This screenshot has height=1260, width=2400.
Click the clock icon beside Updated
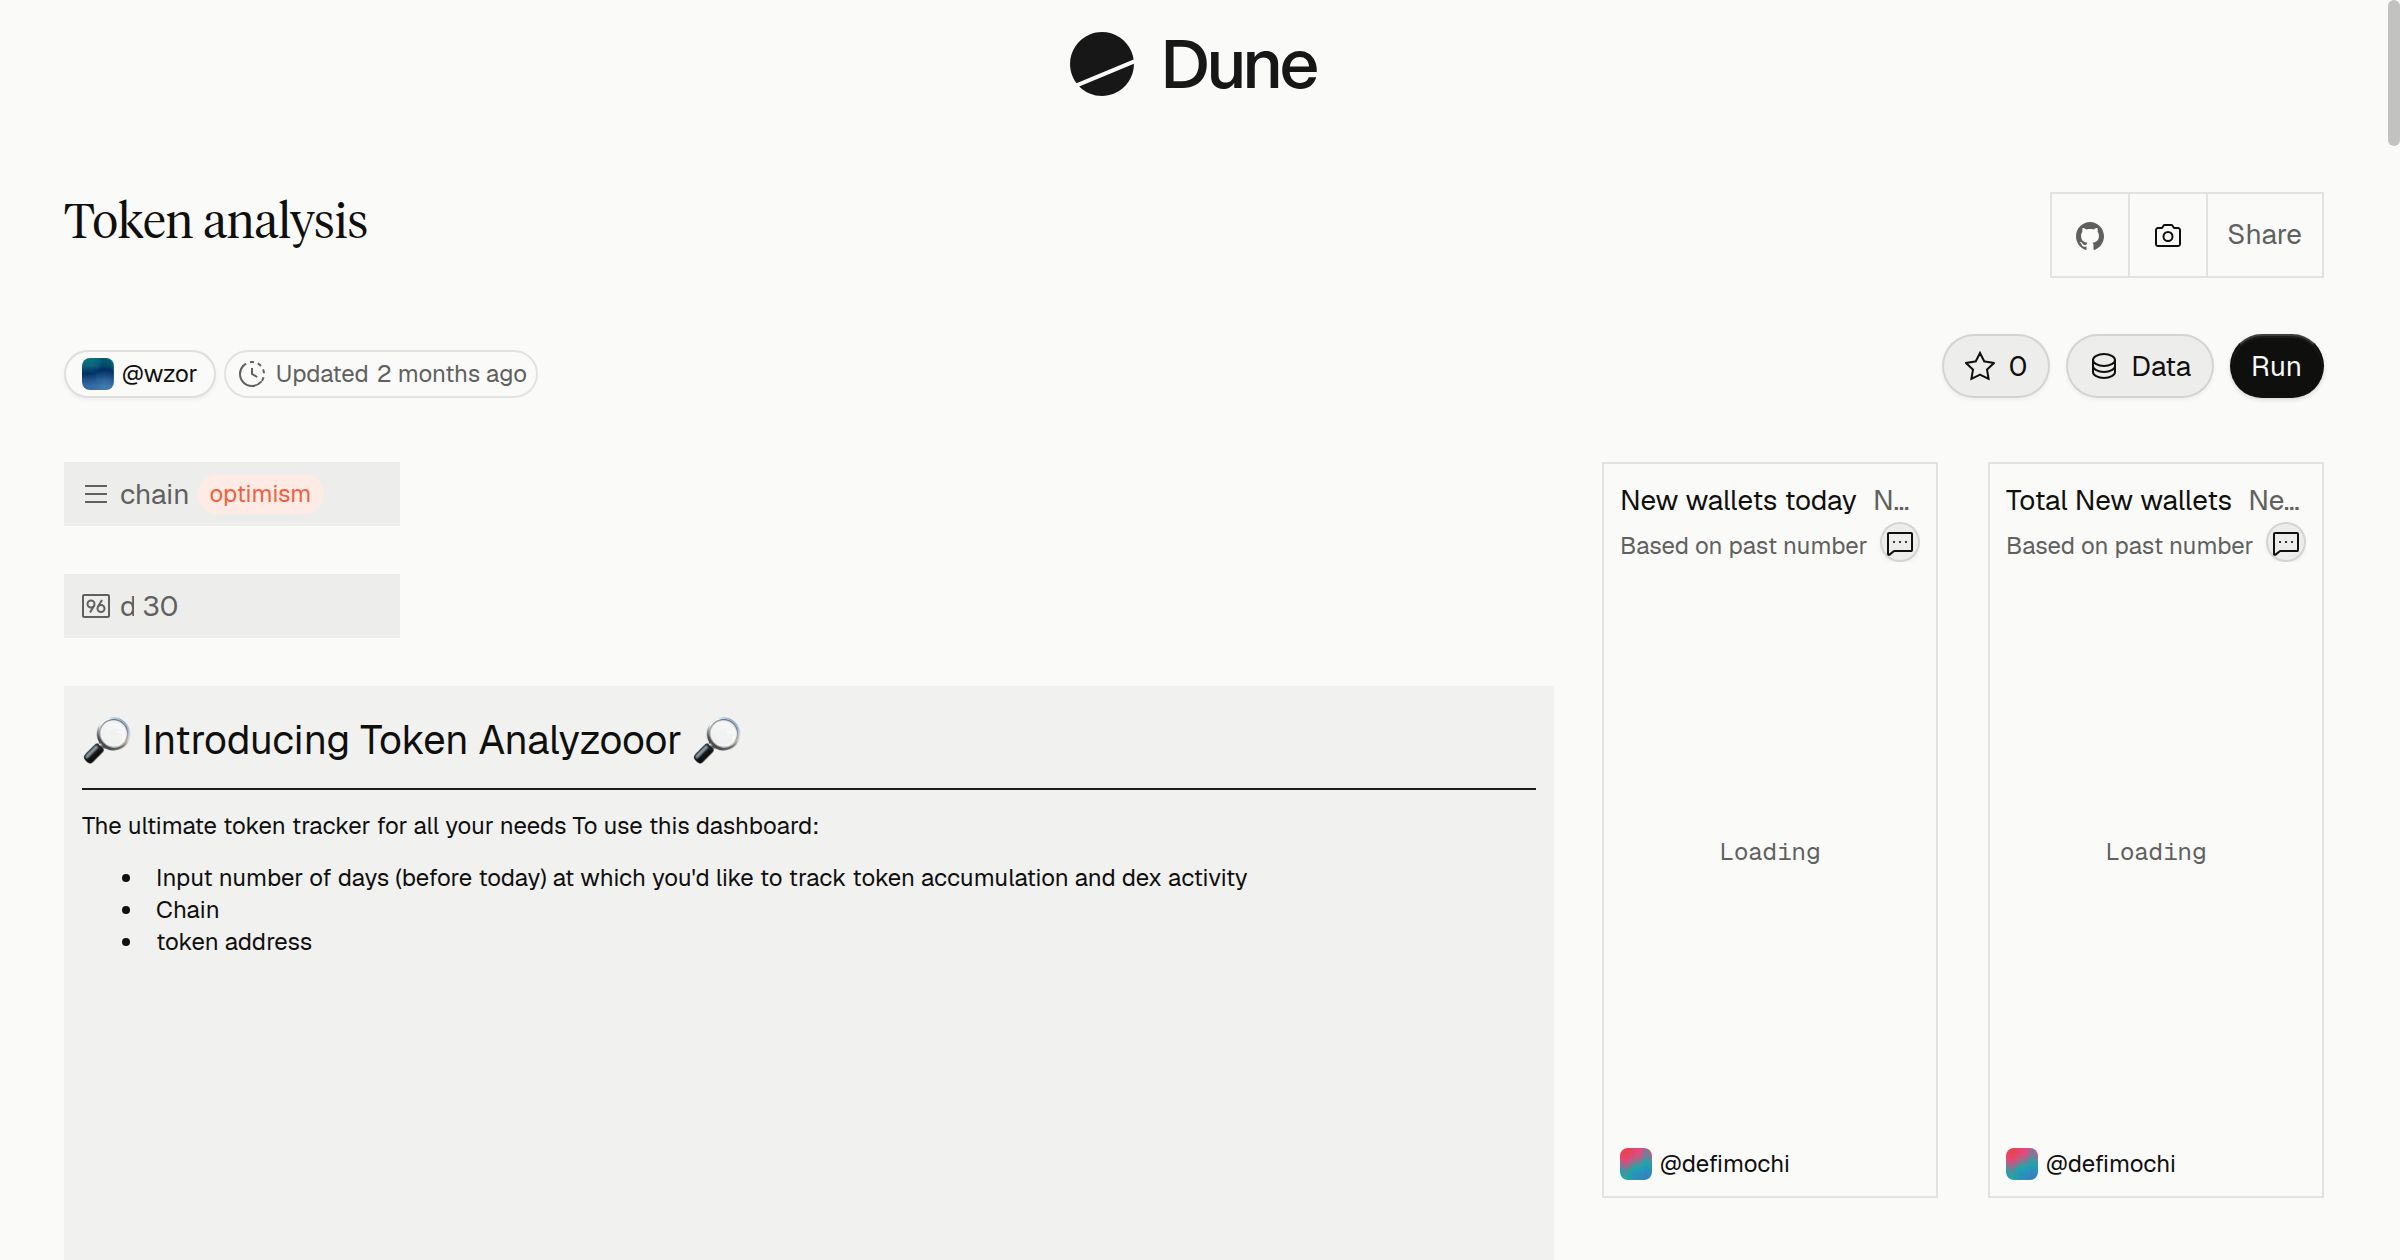click(252, 374)
